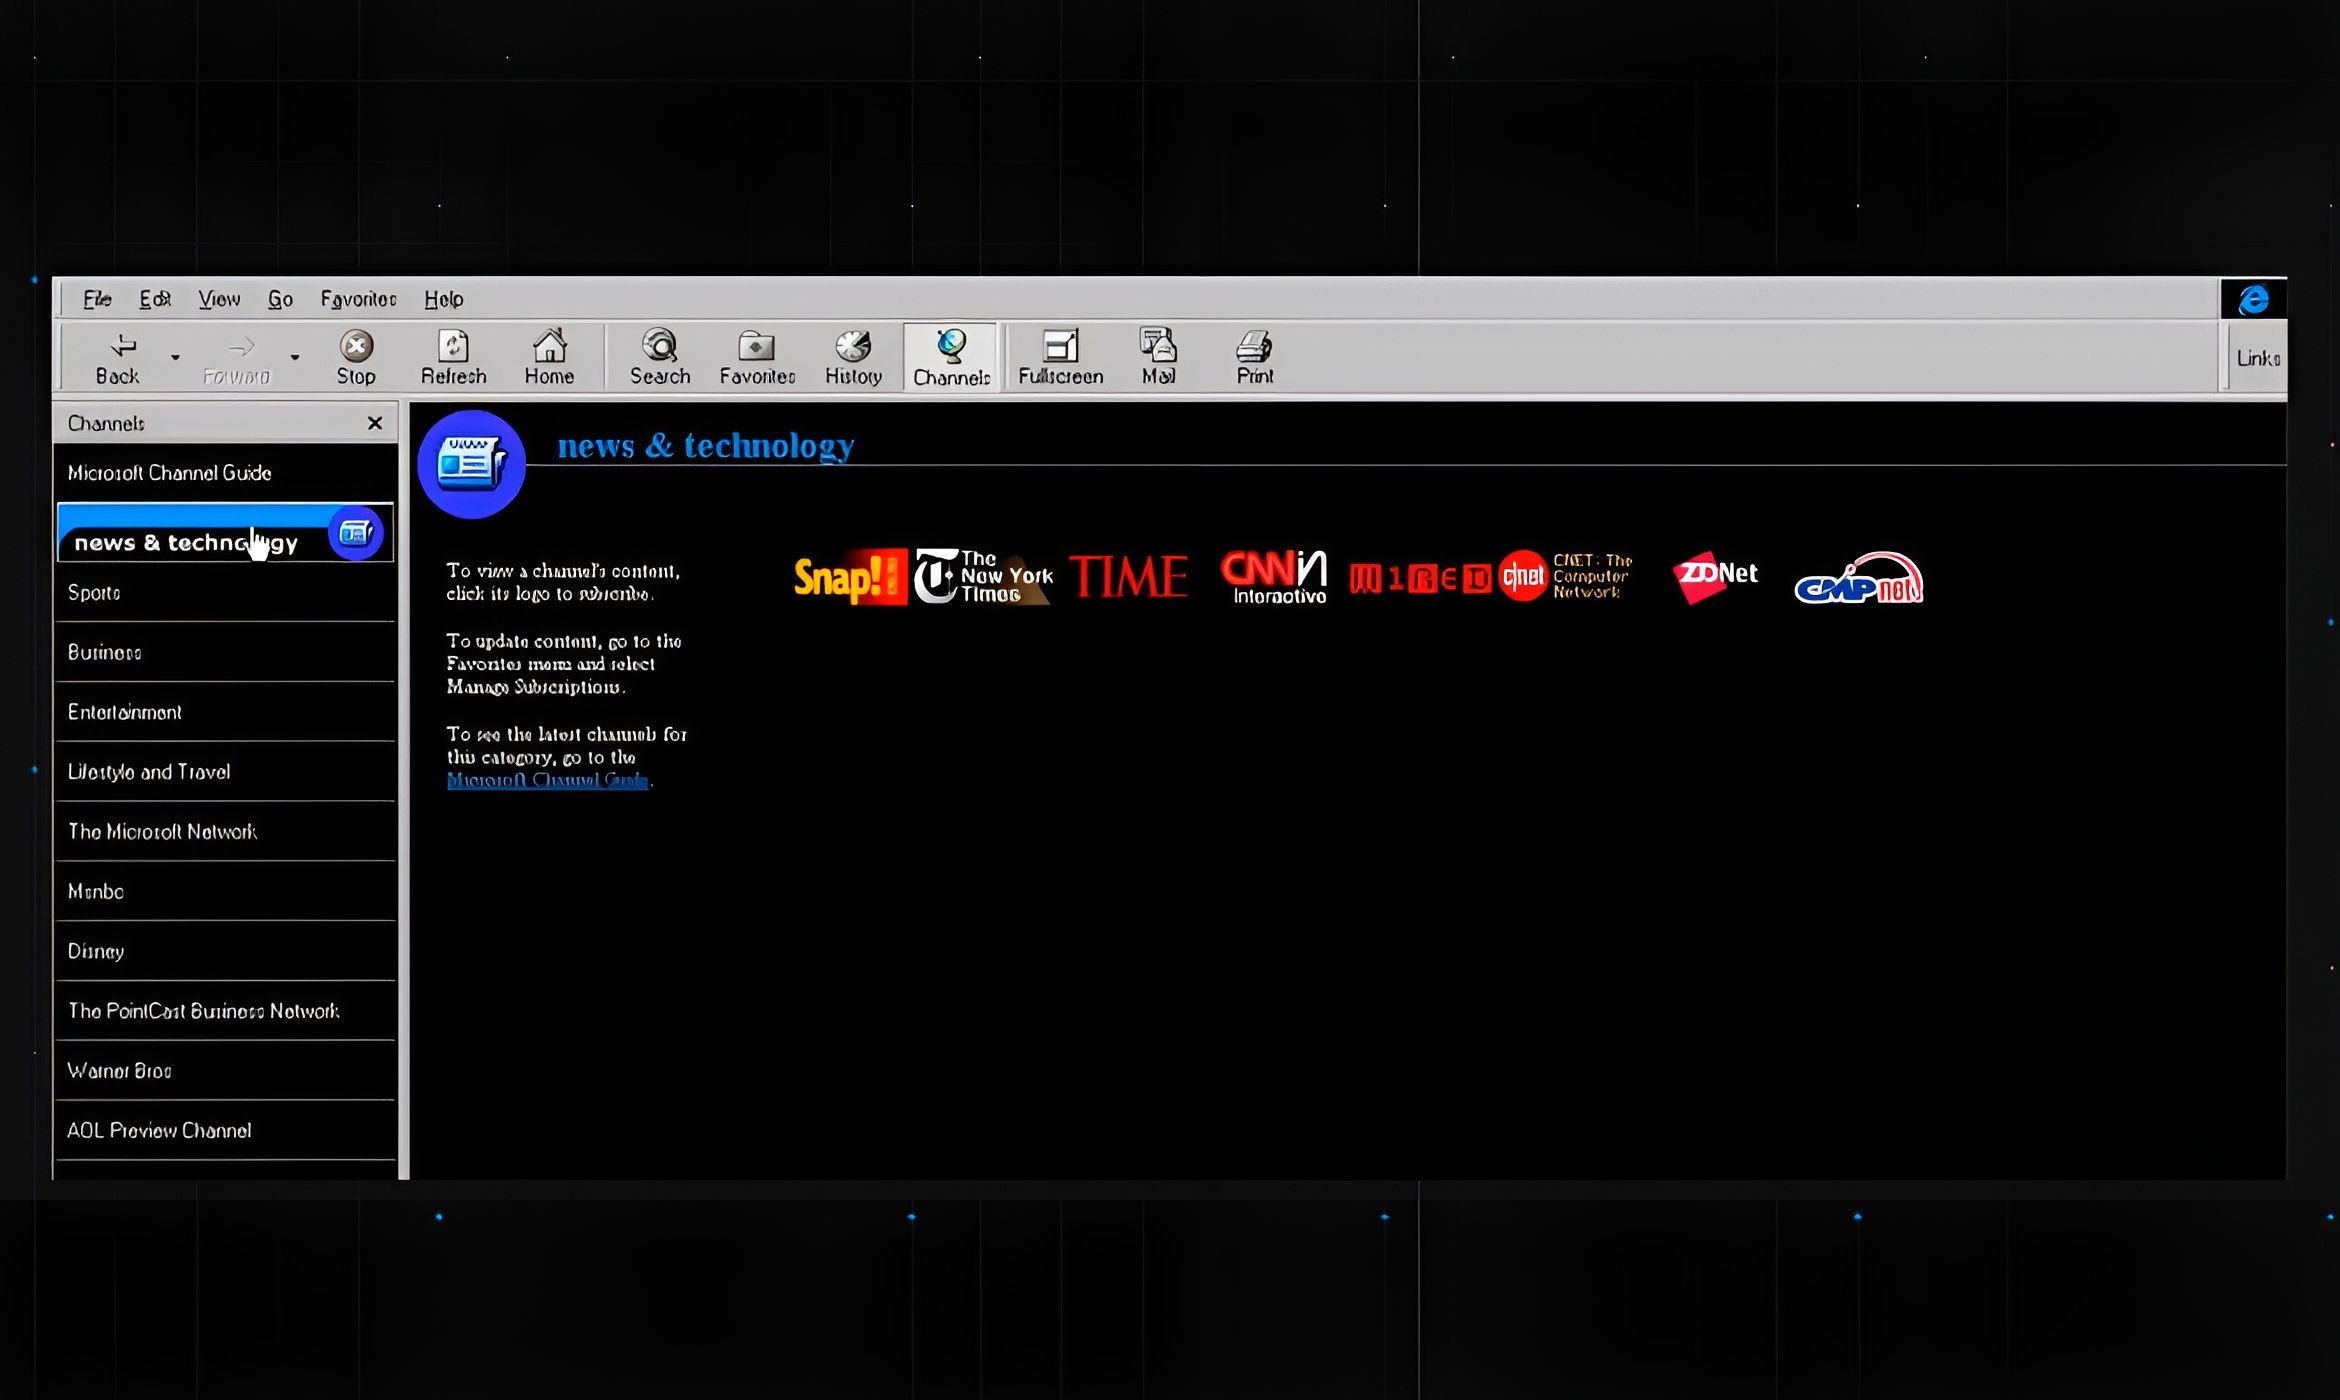Subscribe via the Snap! logo
The width and height of the screenshot is (2340, 1400).
(850, 577)
